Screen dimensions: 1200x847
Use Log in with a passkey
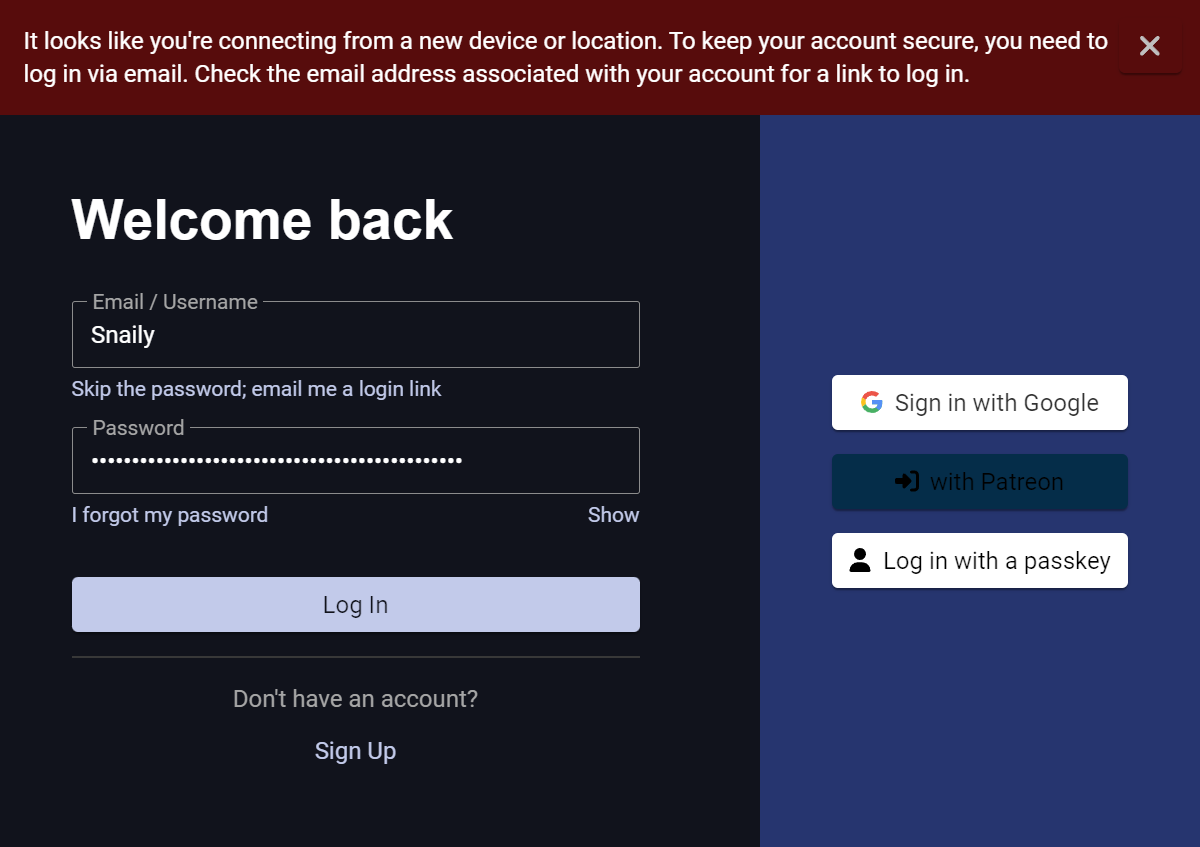pos(980,561)
